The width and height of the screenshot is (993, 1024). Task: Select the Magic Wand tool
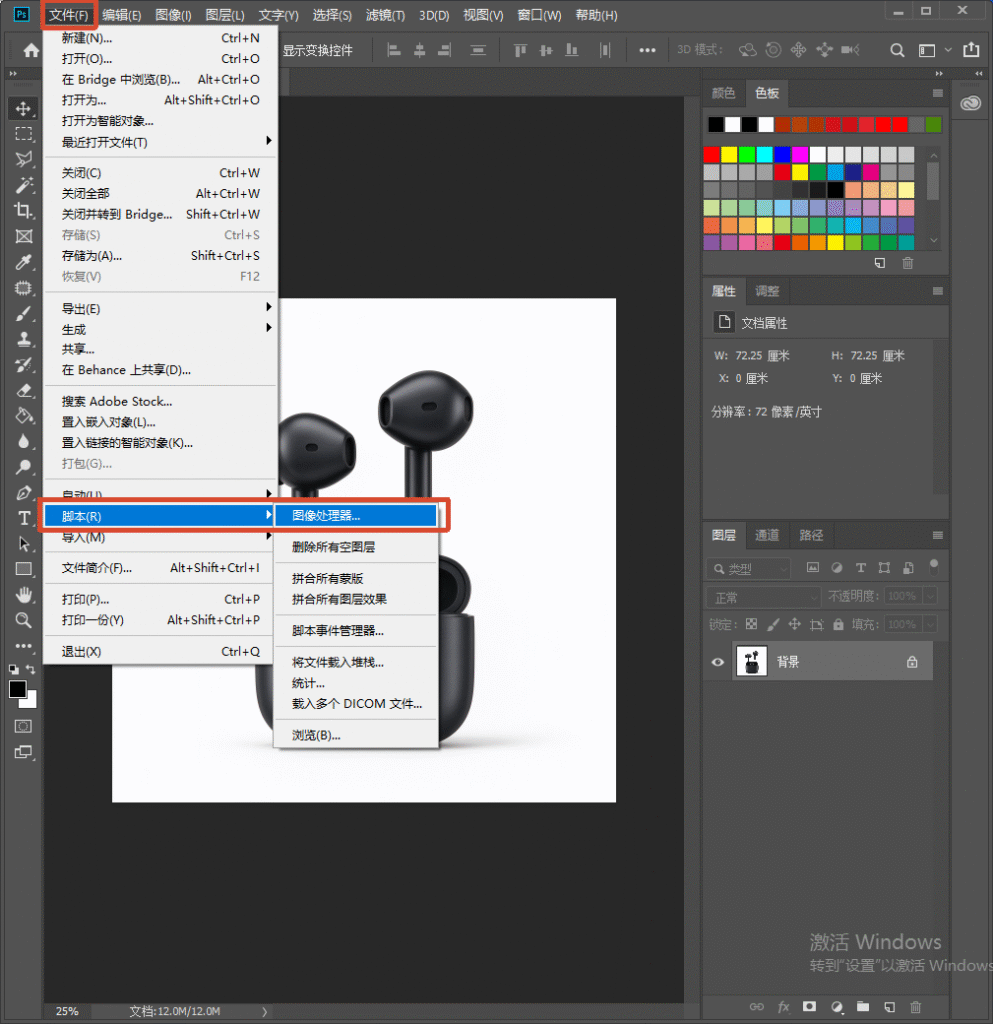[24, 185]
